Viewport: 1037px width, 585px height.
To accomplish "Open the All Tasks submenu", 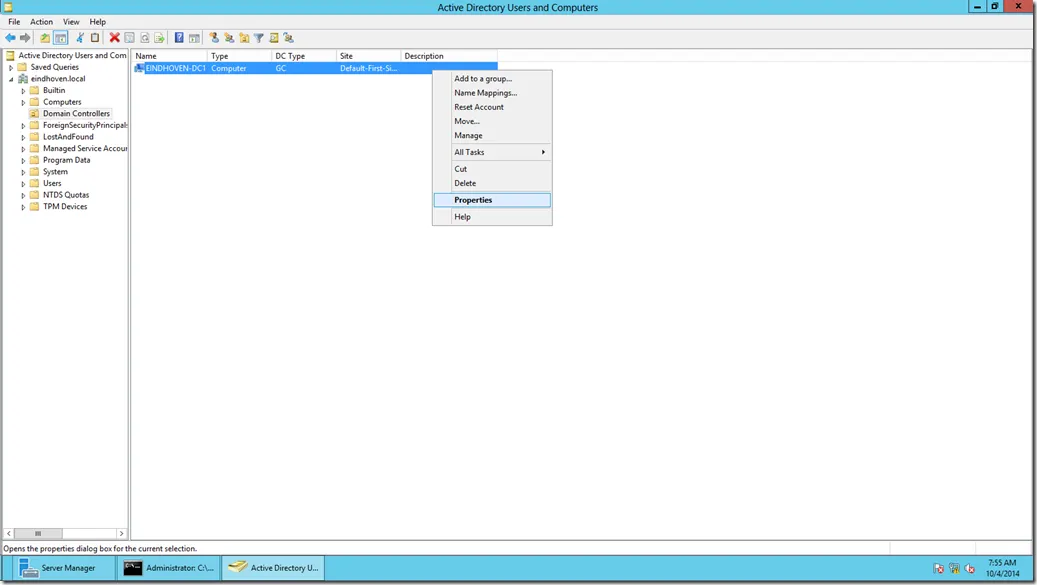I will click(x=492, y=152).
